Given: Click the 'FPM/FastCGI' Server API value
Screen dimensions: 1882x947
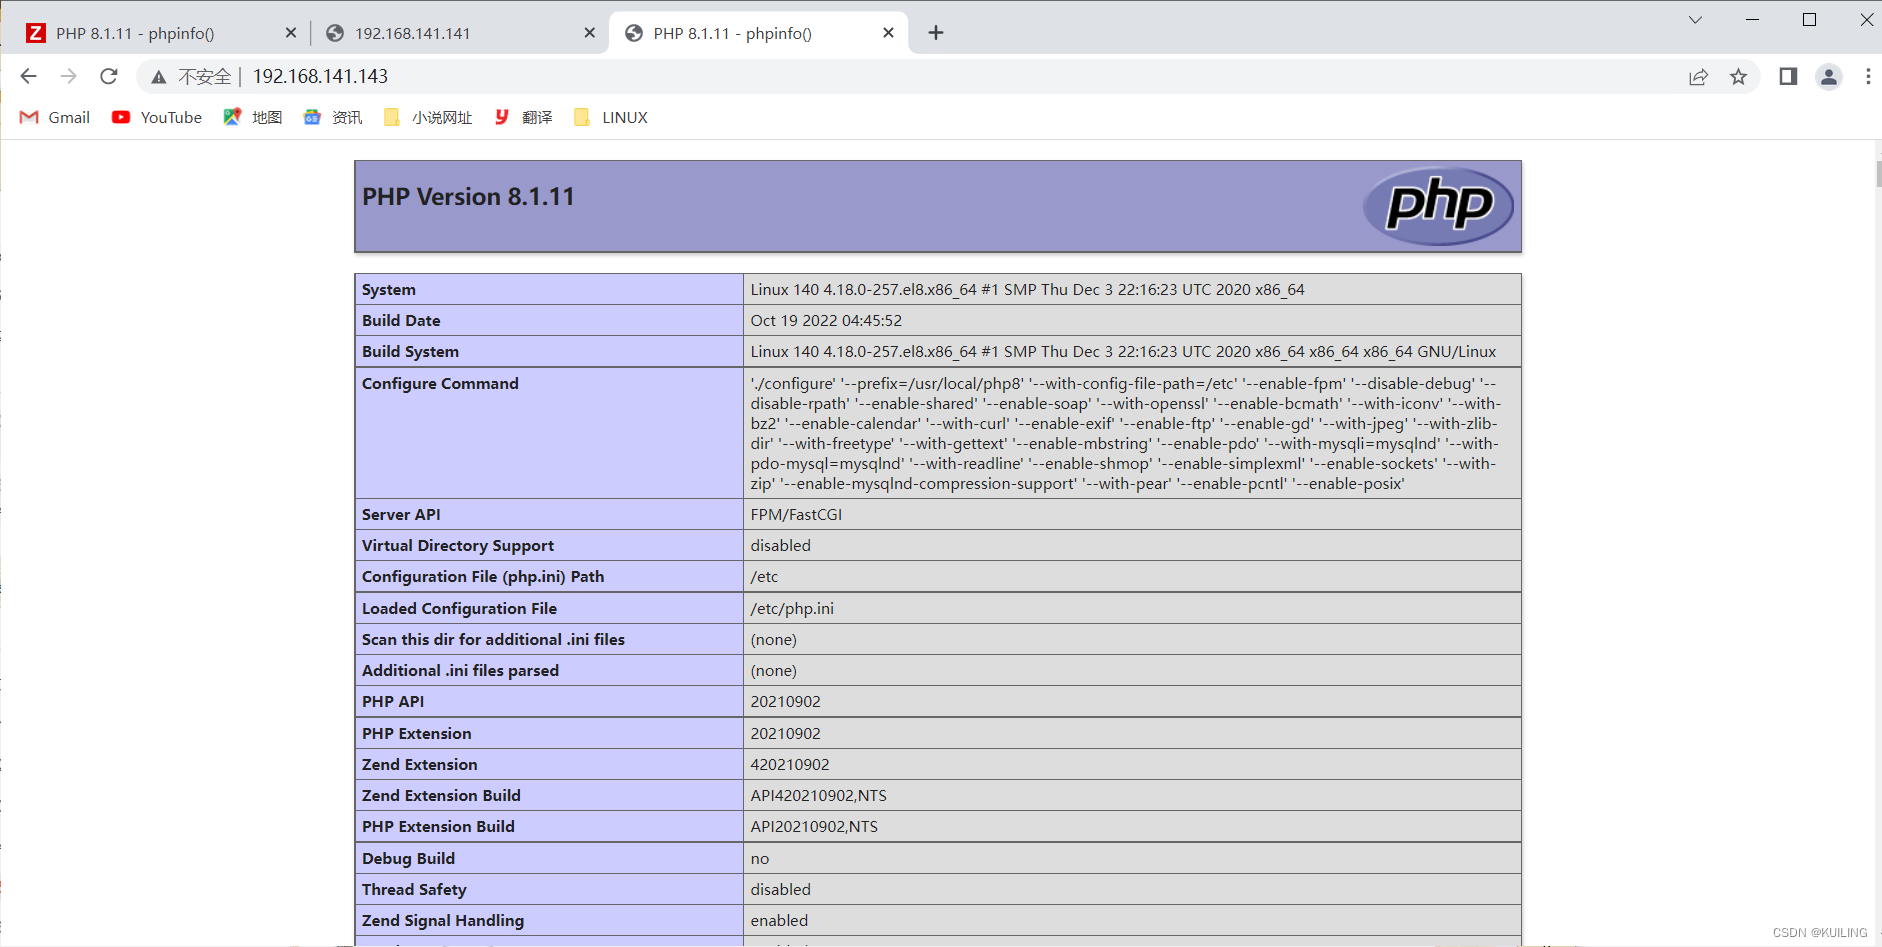Looking at the screenshot, I should pos(796,515).
